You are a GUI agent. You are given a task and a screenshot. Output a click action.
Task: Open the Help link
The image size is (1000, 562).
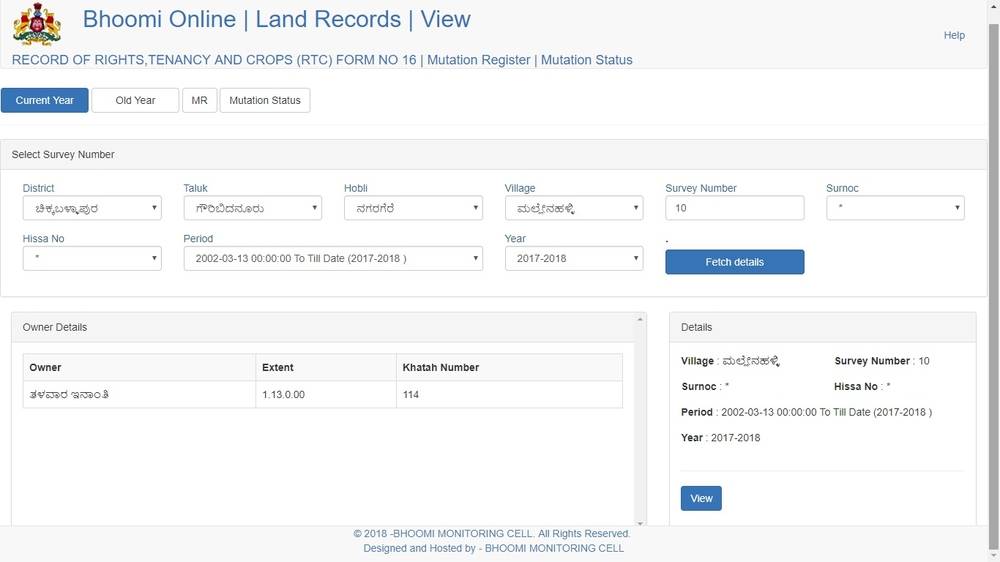tap(954, 35)
